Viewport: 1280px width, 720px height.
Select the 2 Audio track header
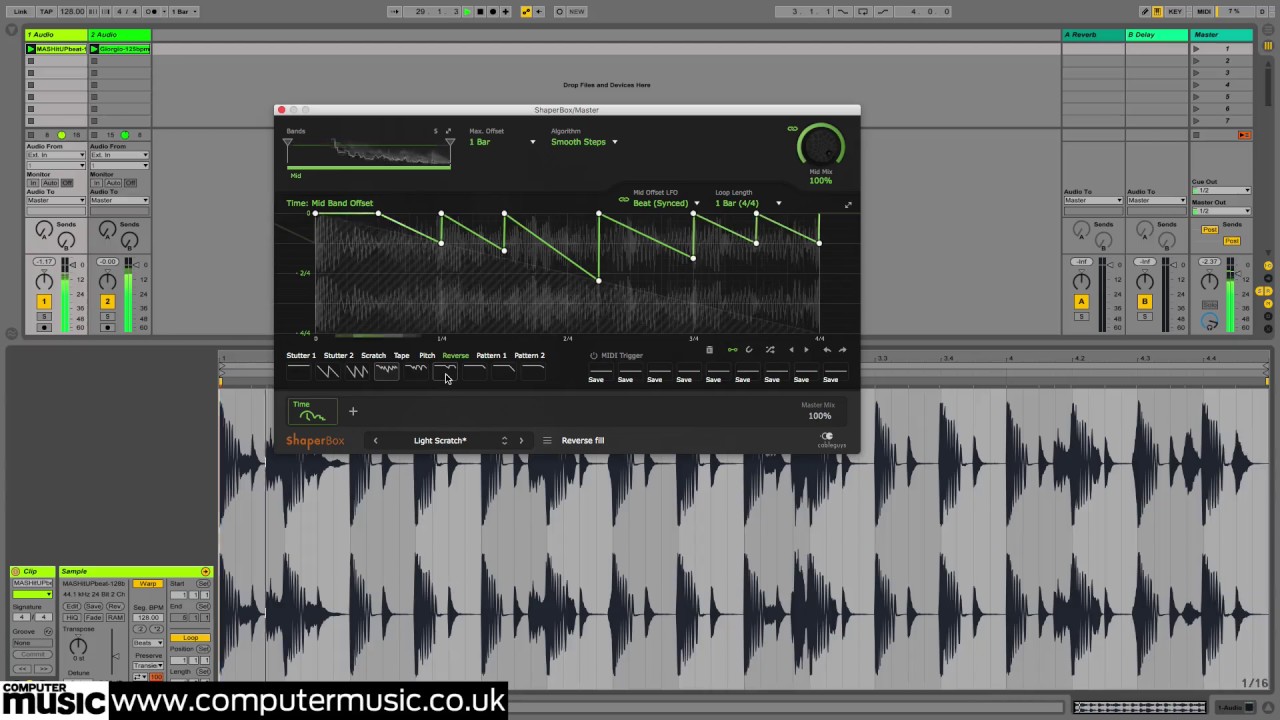point(119,35)
